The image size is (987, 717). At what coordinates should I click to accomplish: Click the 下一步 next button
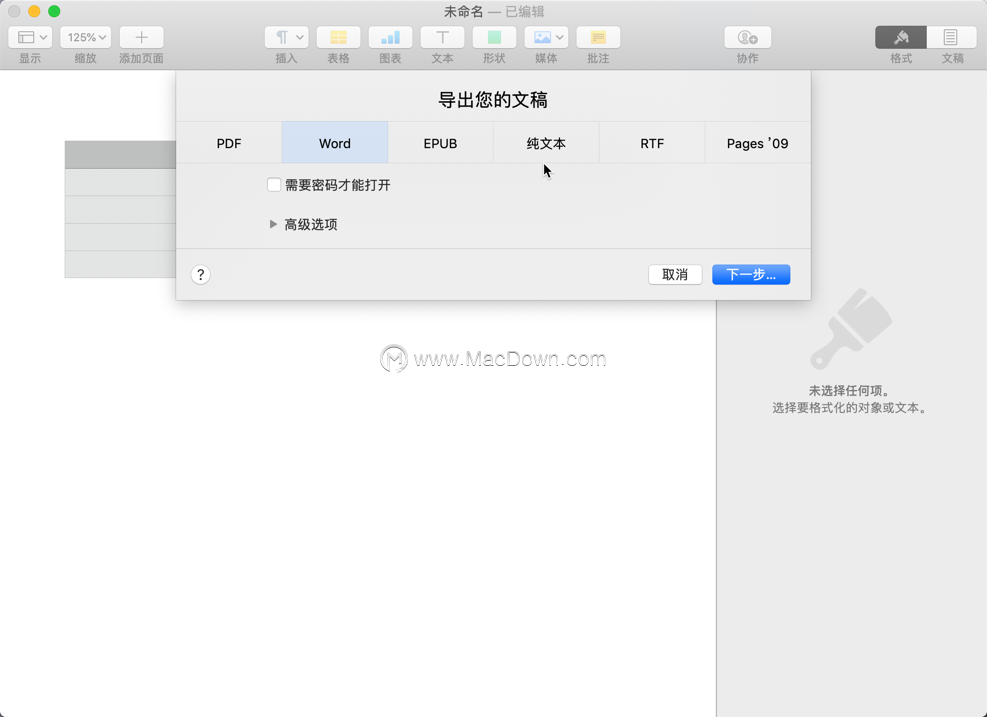(751, 274)
